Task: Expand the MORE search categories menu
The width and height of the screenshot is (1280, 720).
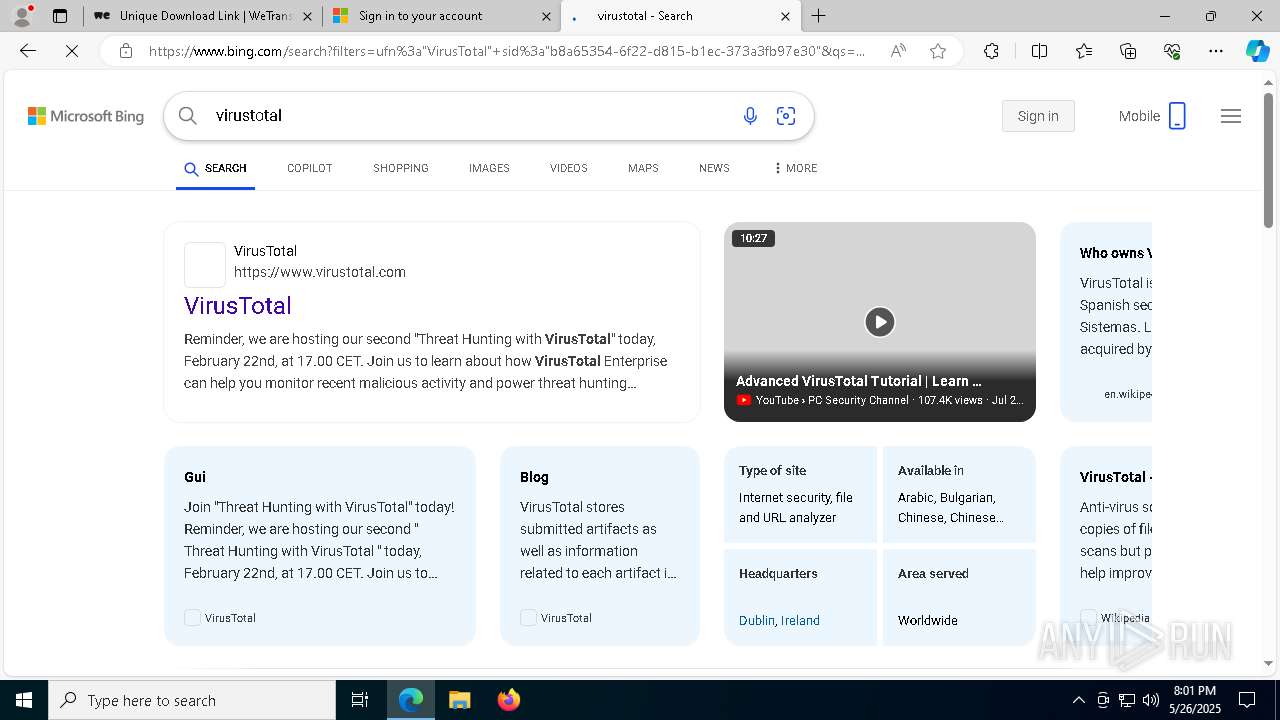Action: click(x=795, y=168)
